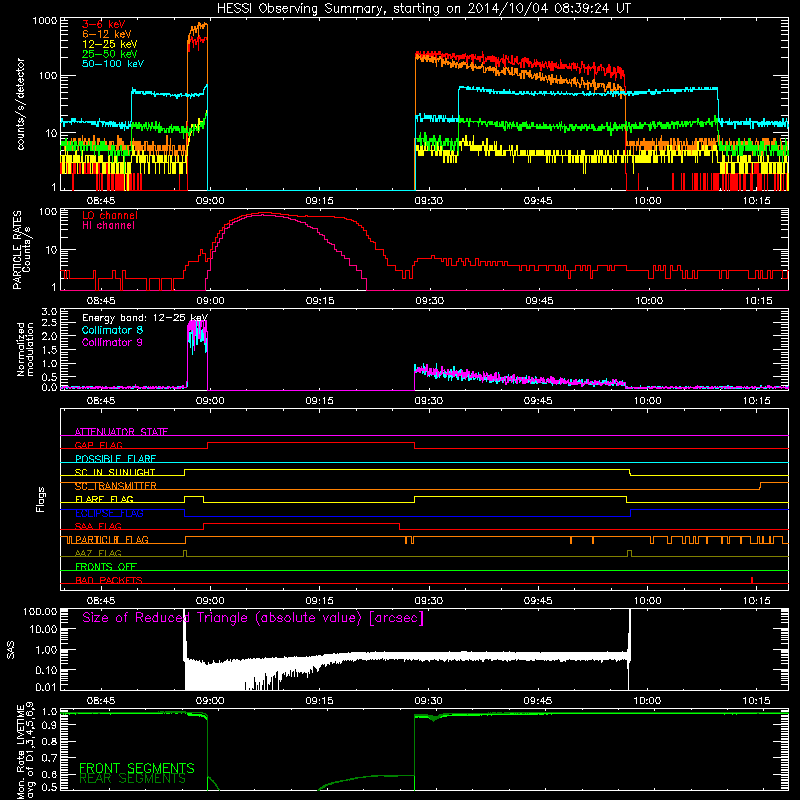Image resolution: width=800 pixels, height=800 pixels.
Task: Click the "FRONTS_OFF" flag label
Action: pyautogui.click(x=106, y=567)
